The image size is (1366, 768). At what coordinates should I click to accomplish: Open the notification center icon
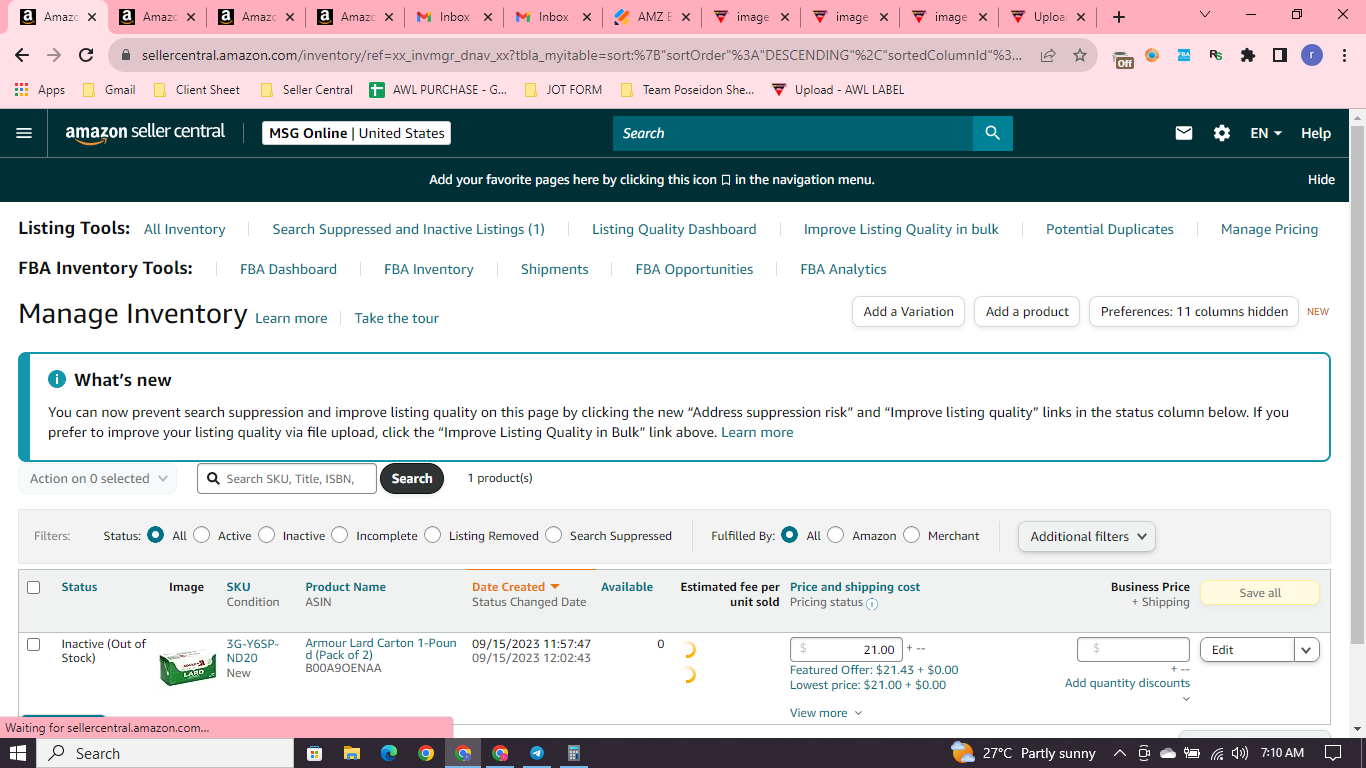tap(1333, 753)
